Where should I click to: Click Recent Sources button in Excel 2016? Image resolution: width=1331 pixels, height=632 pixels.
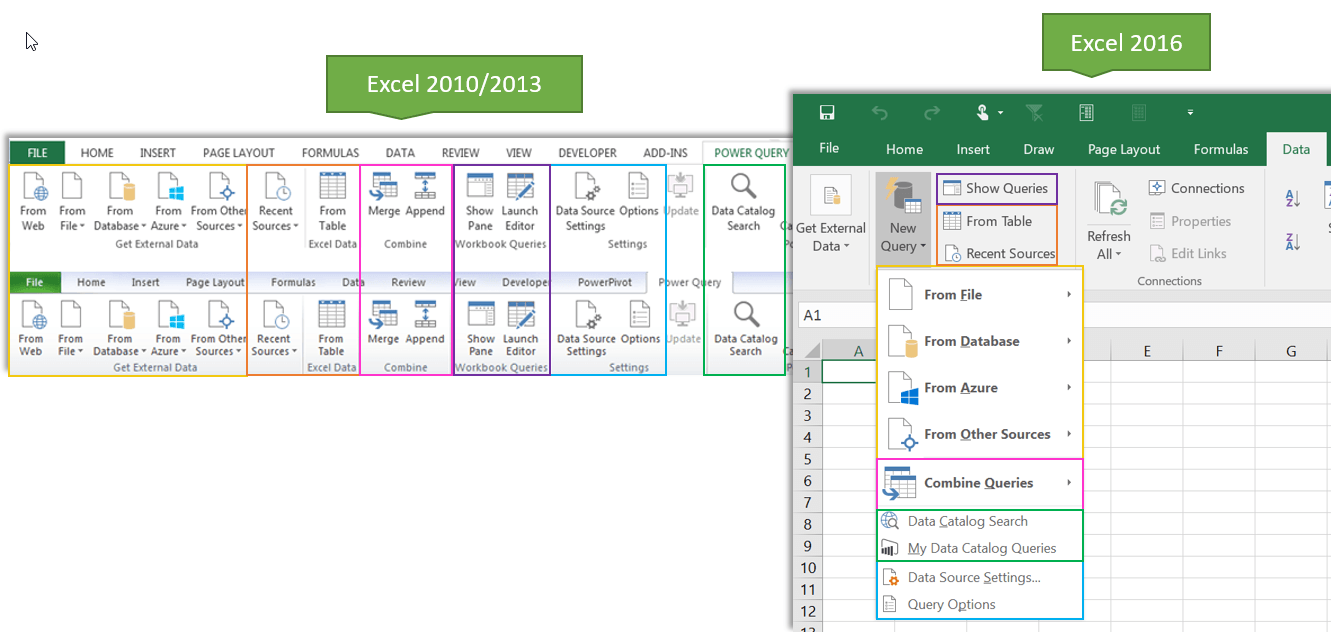click(999, 253)
